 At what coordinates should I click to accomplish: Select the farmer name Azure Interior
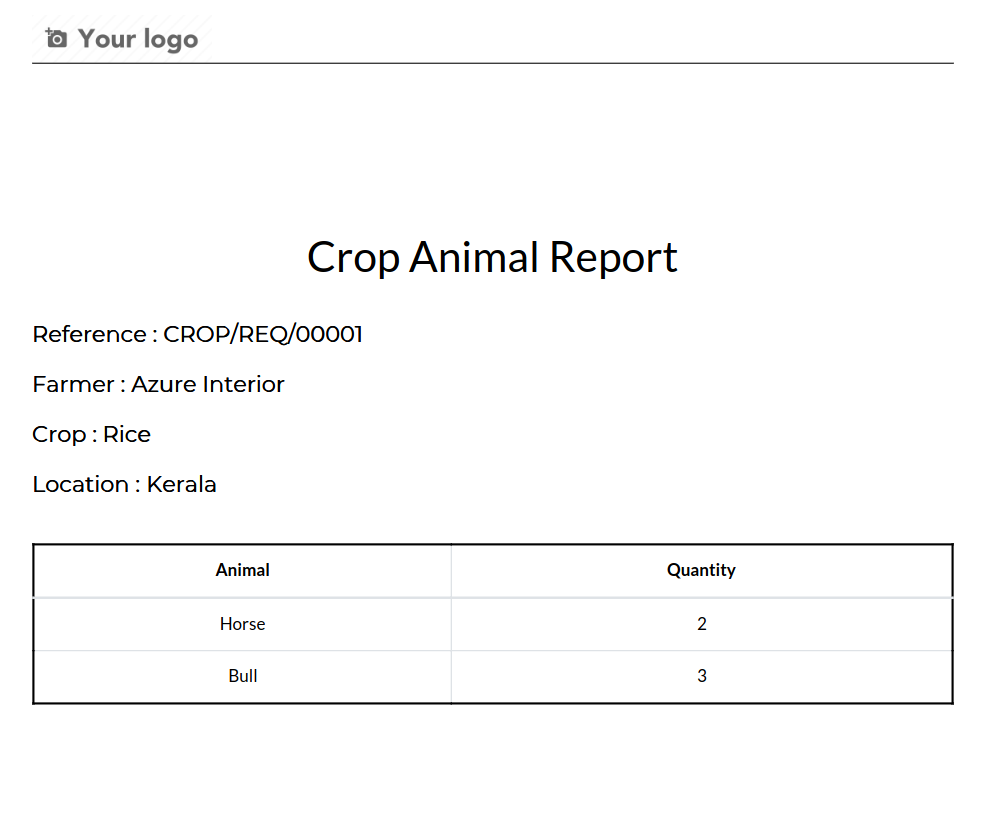tap(208, 384)
